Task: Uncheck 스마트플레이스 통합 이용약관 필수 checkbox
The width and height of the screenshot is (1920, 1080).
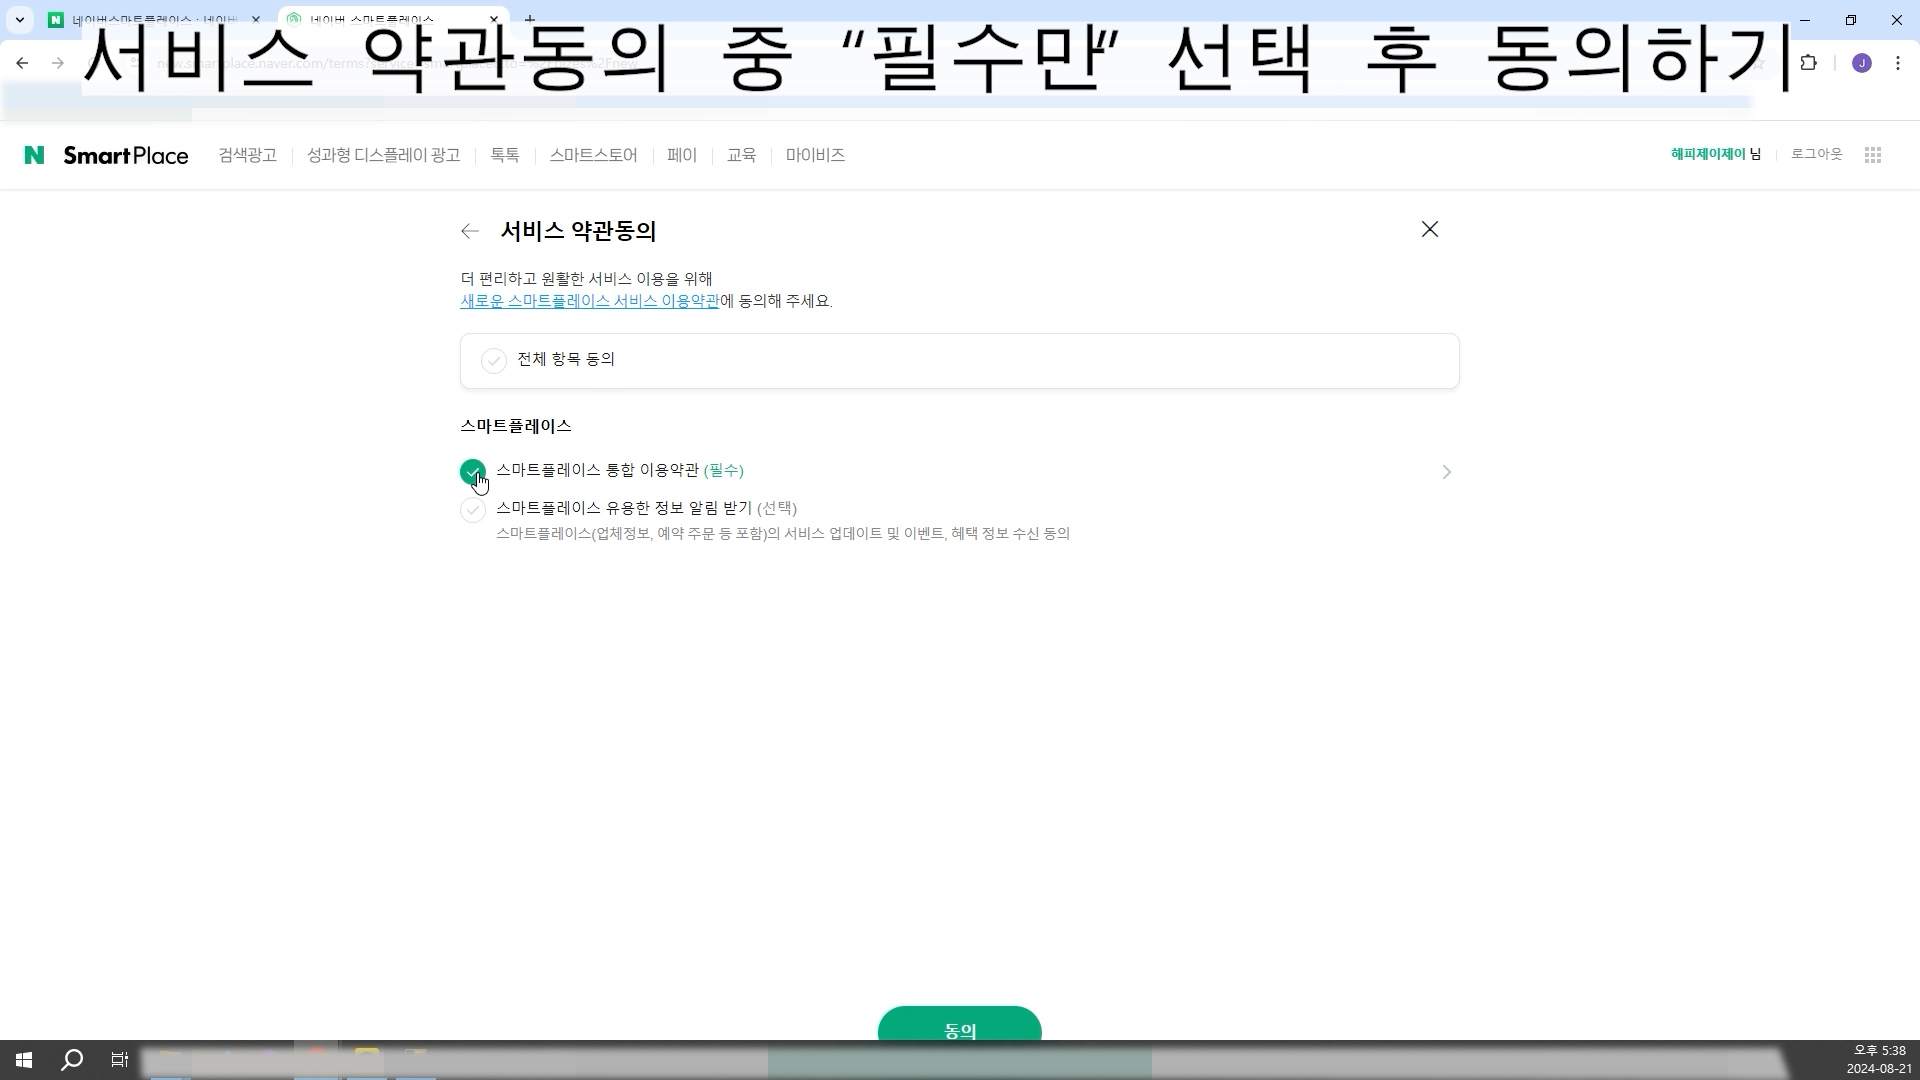Action: pos(473,471)
